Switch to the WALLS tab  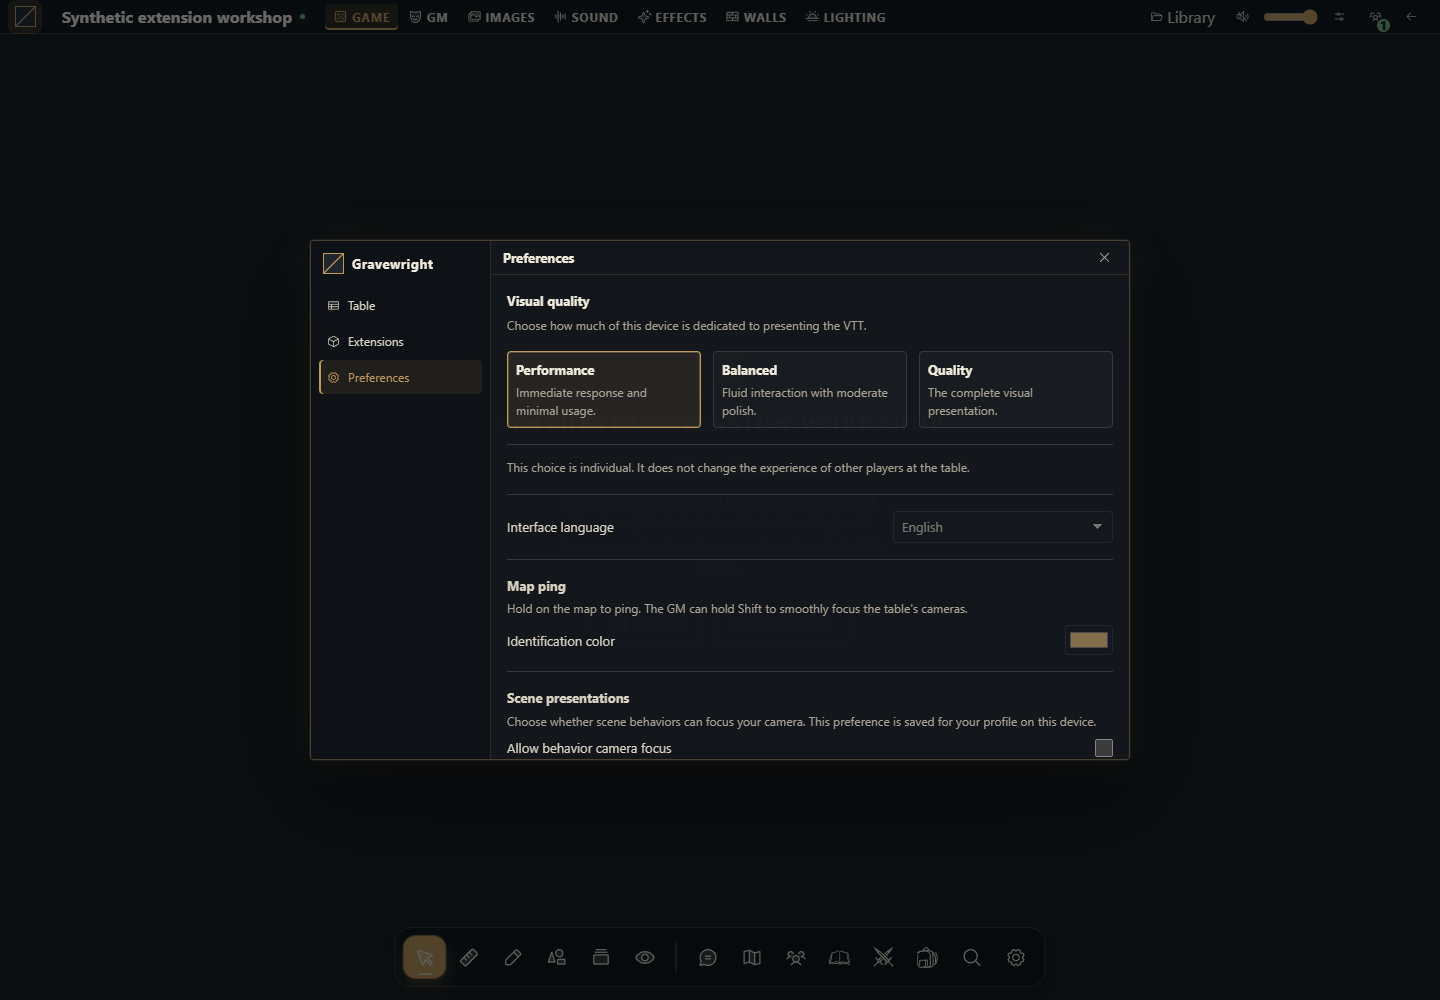tap(757, 17)
